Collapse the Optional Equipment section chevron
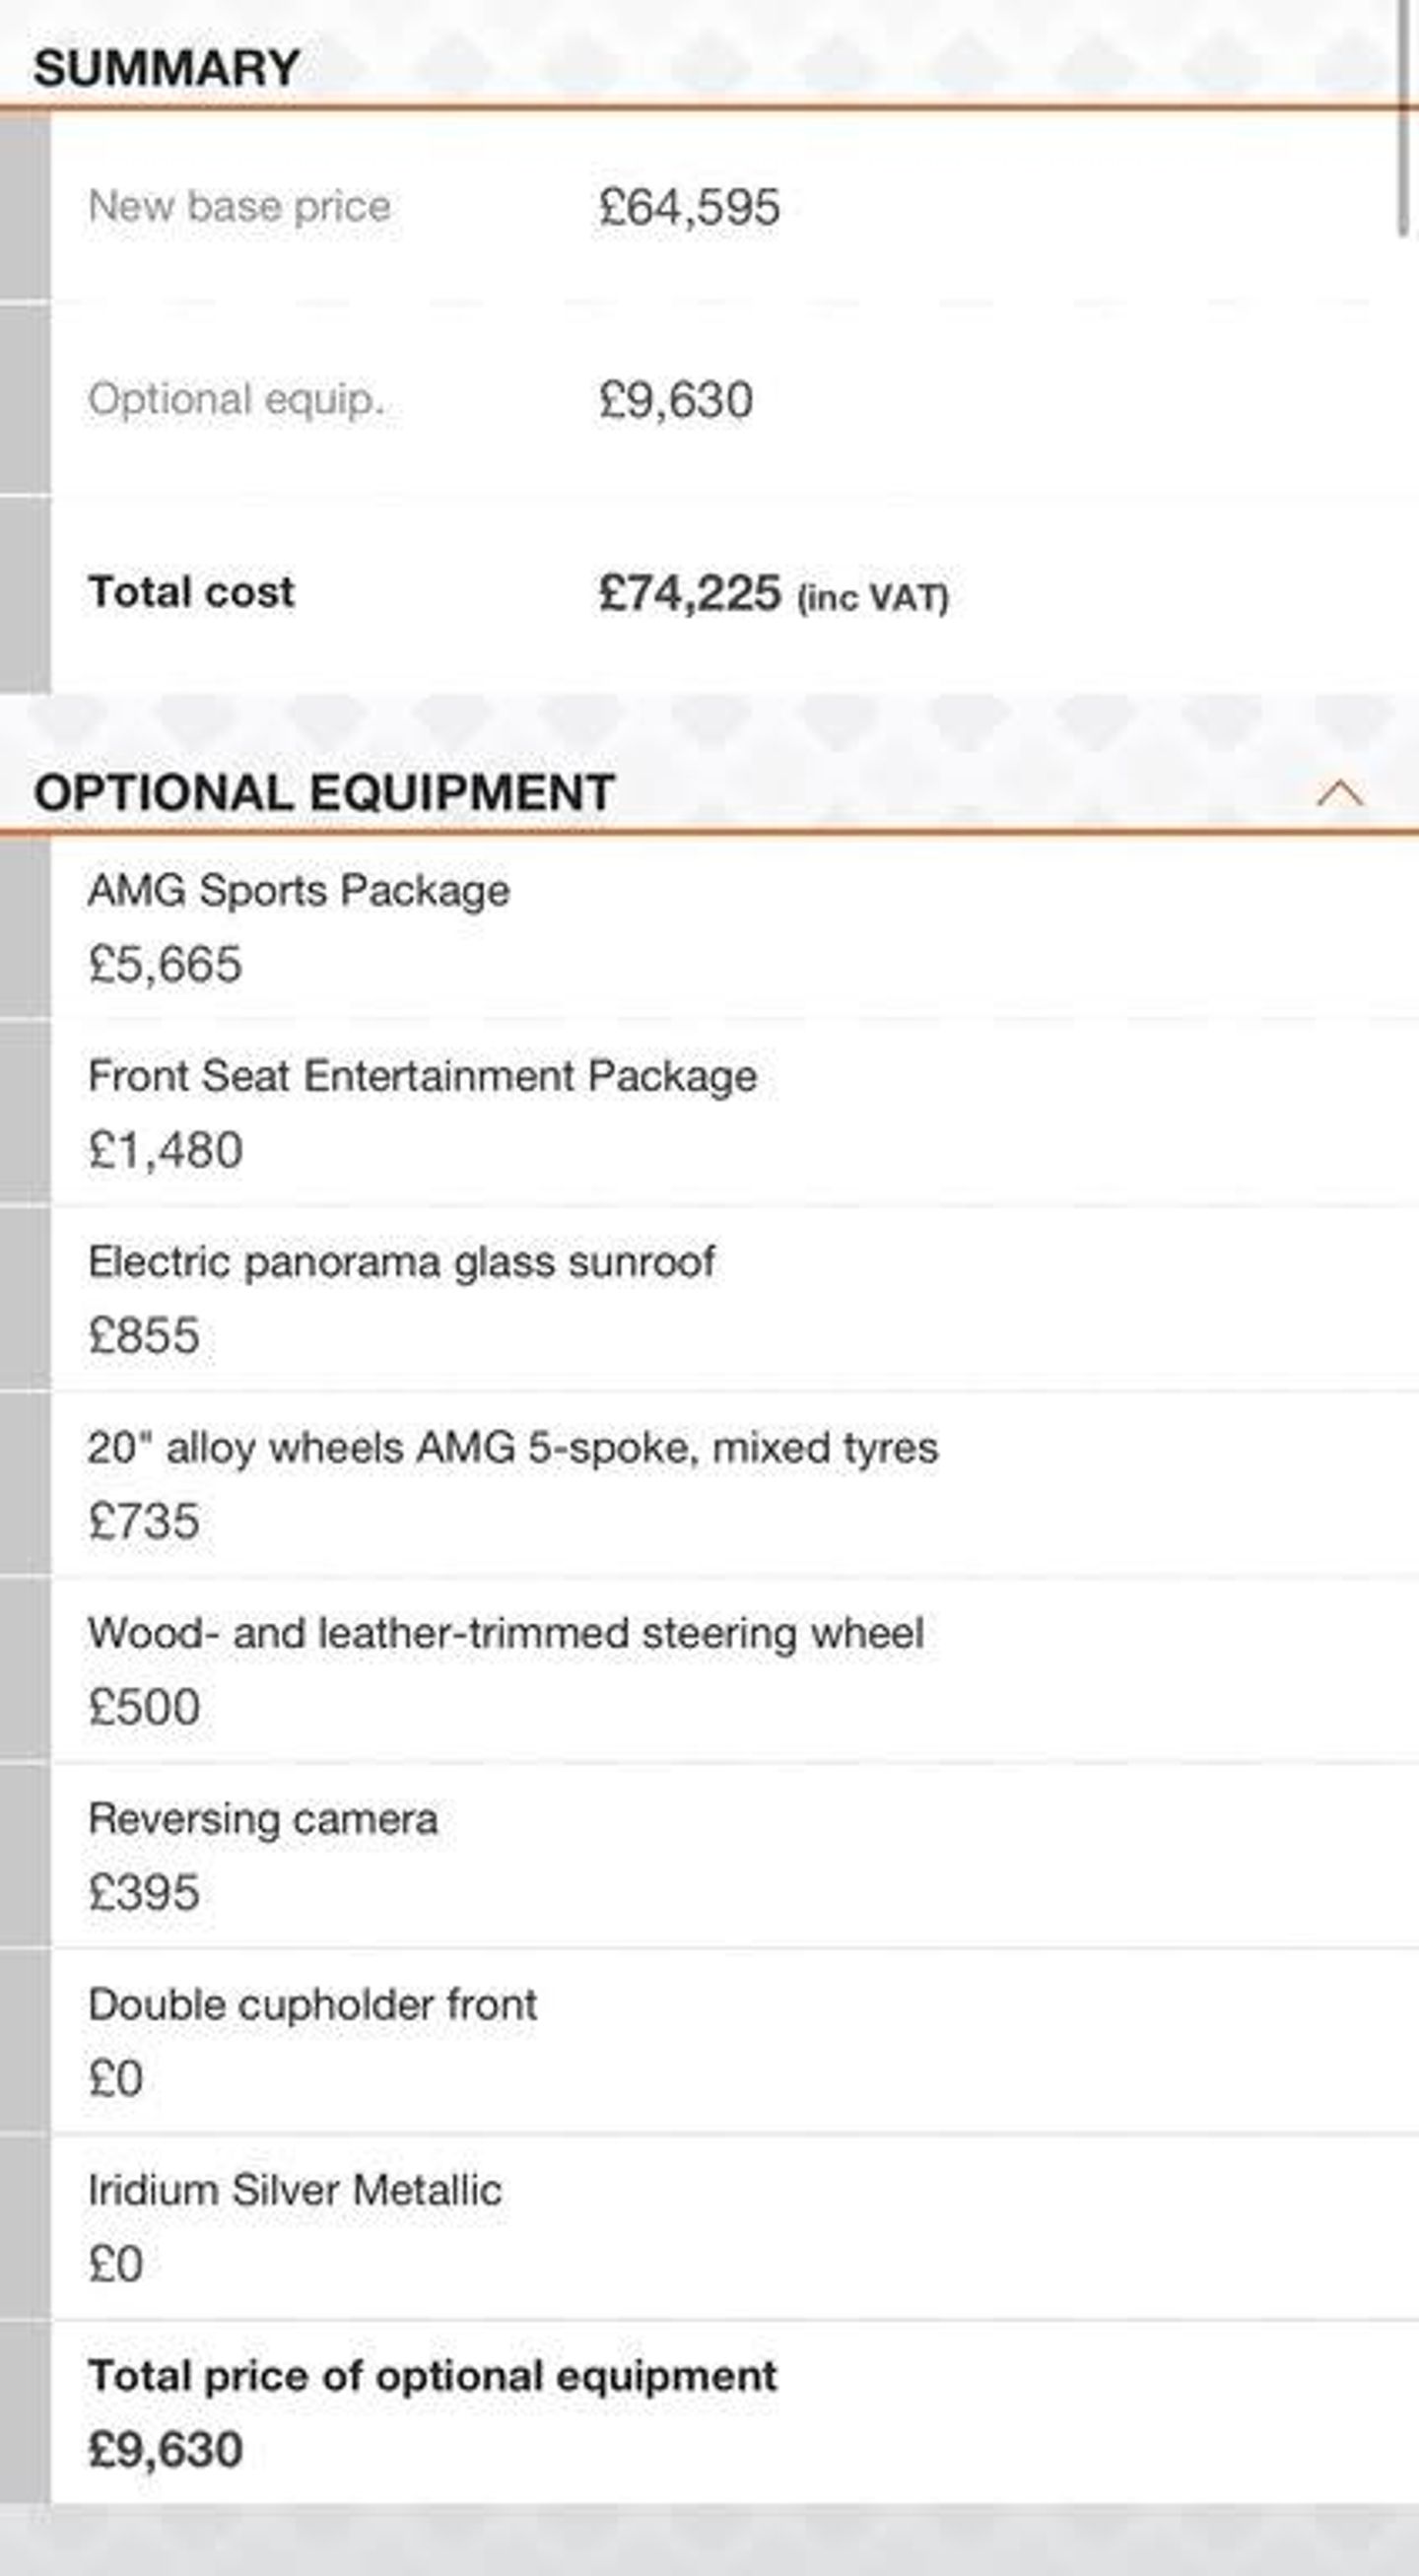This screenshot has width=1419, height=2576. (x=1339, y=793)
